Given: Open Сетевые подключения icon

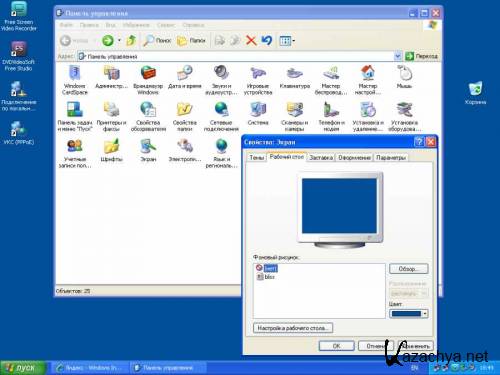Looking at the screenshot, I should 221,116.
